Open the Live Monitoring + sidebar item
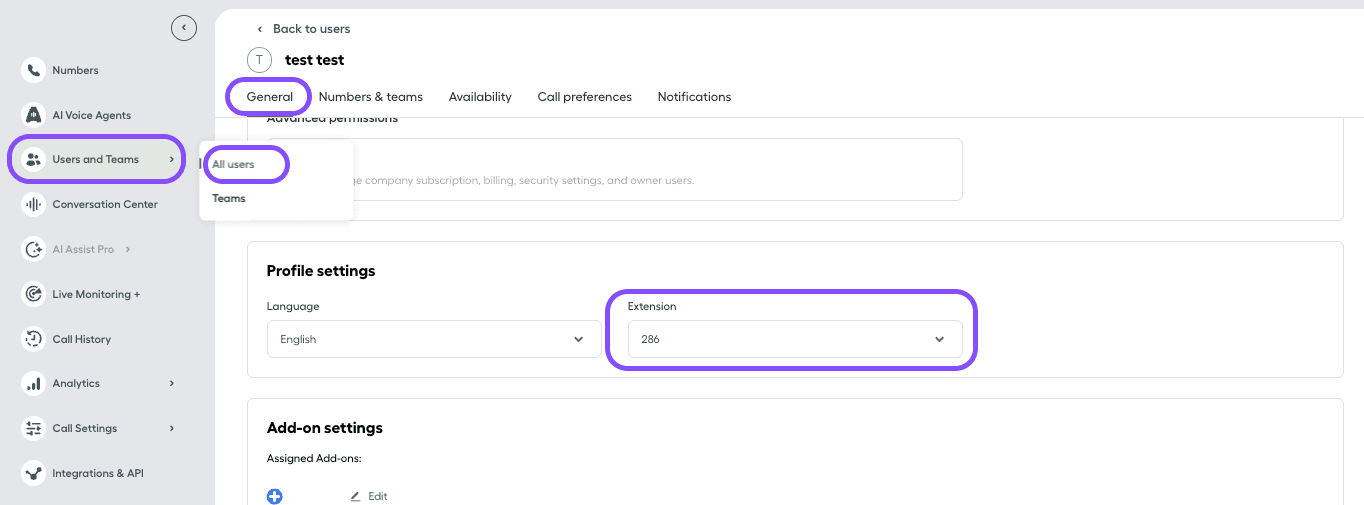This screenshot has height=505, width=1364. (96, 294)
